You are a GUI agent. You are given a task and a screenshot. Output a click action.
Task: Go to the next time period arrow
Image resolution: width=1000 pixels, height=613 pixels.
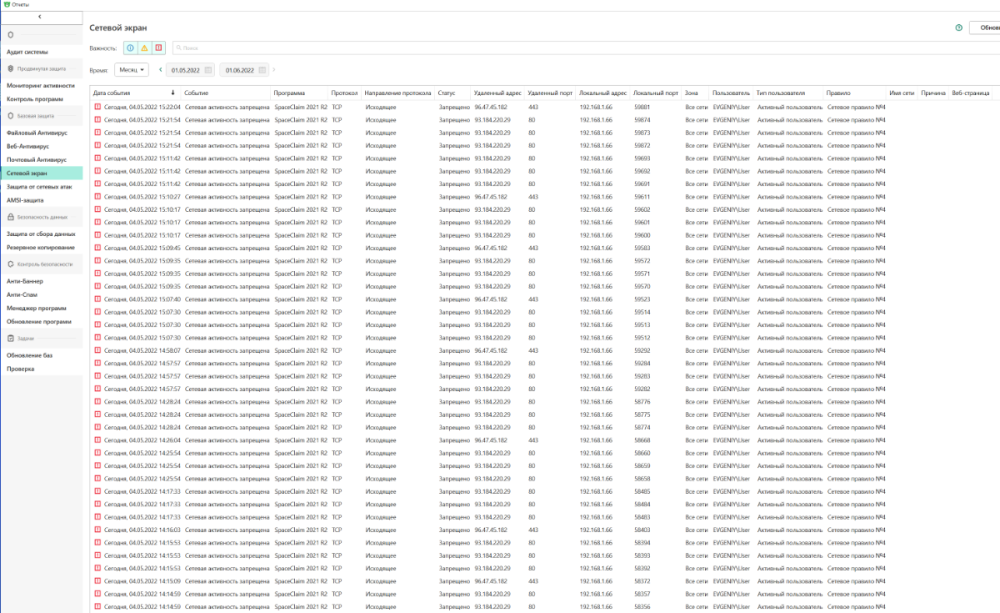tap(274, 70)
